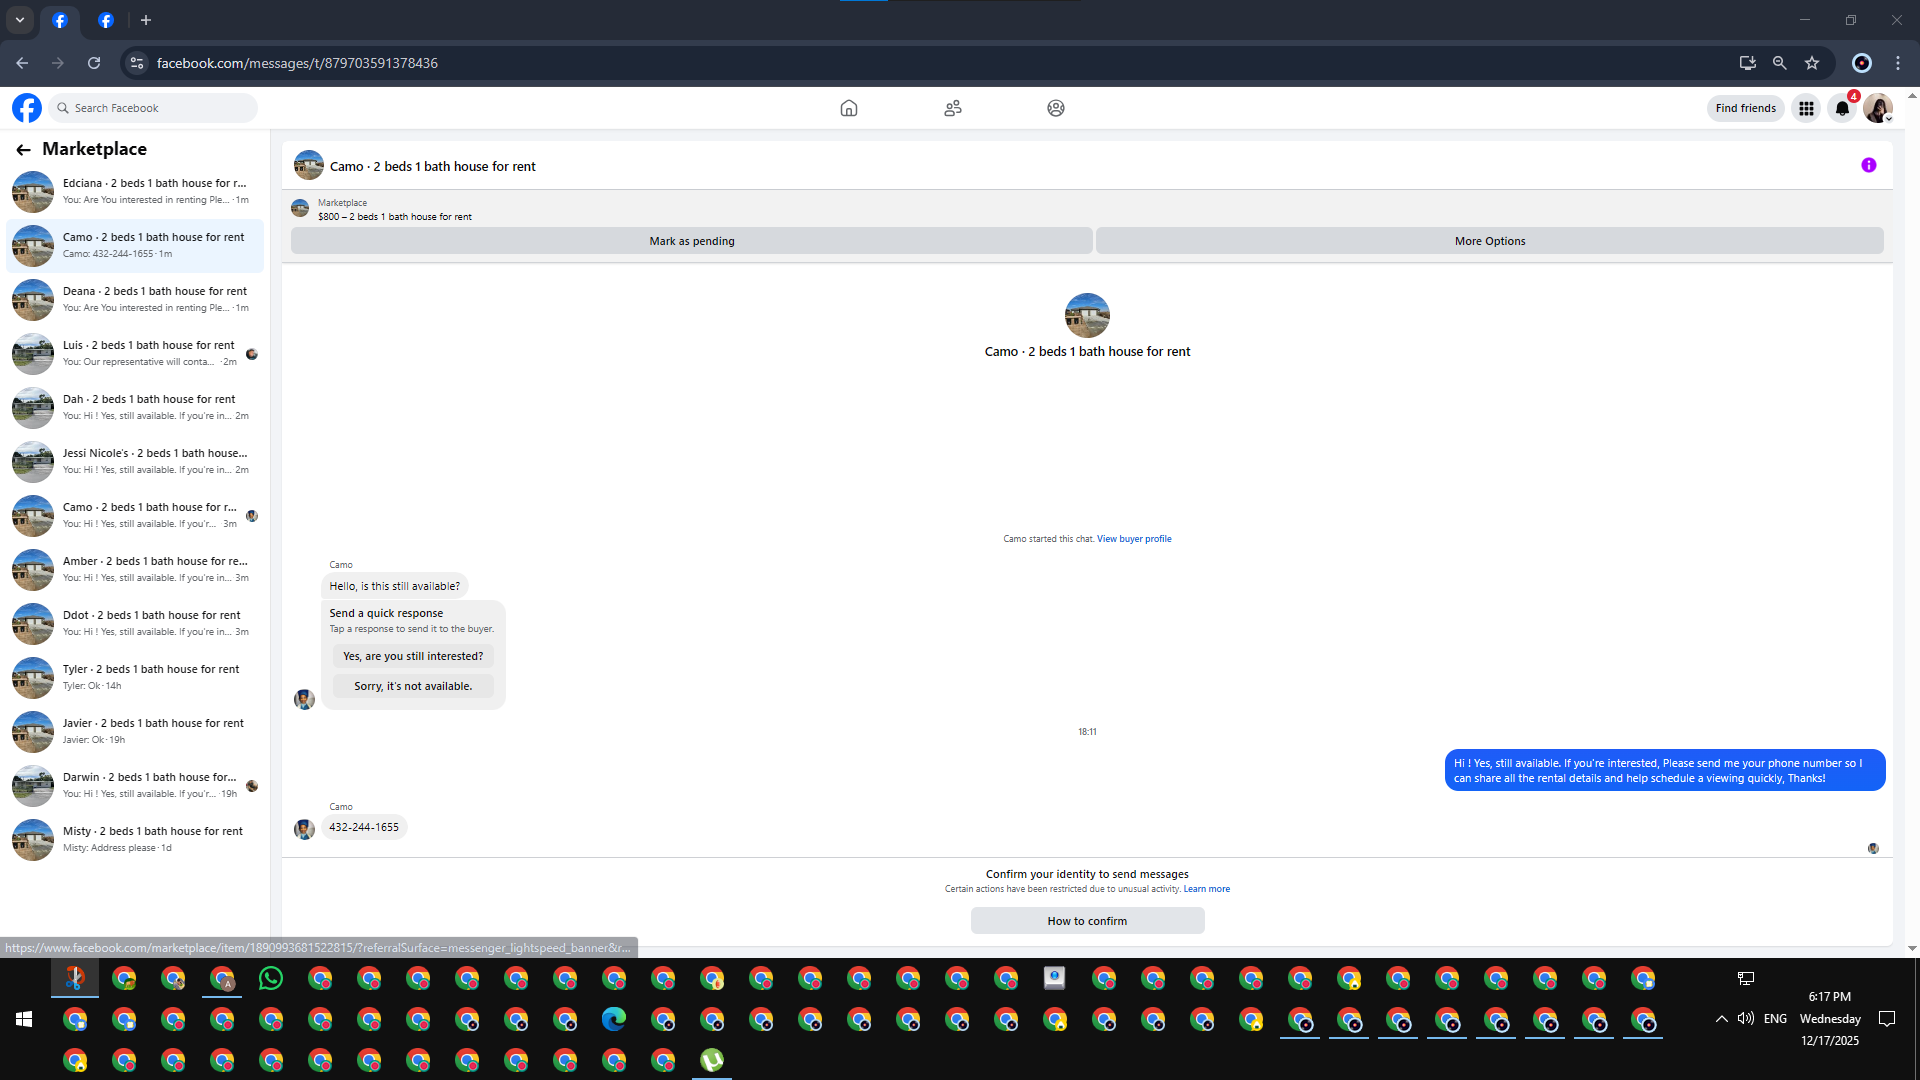1920x1080 pixels.
Task: Open the View buyer profile link
Action: click(1133, 539)
